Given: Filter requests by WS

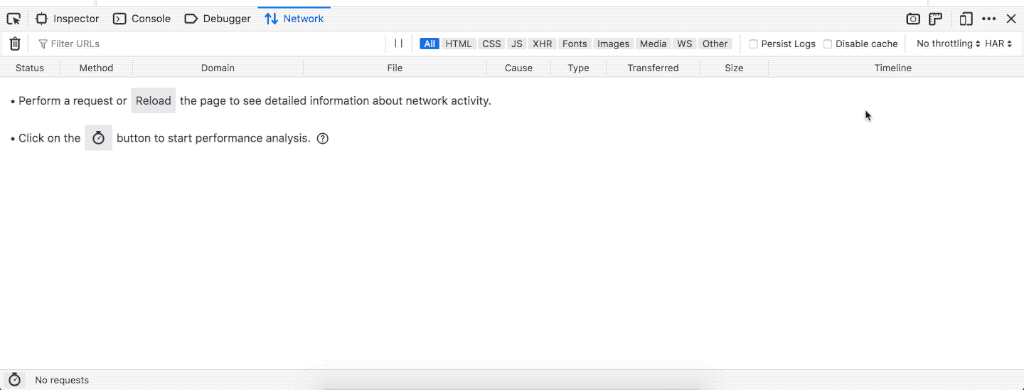Looking at the screenshot, I should (684, 44).
